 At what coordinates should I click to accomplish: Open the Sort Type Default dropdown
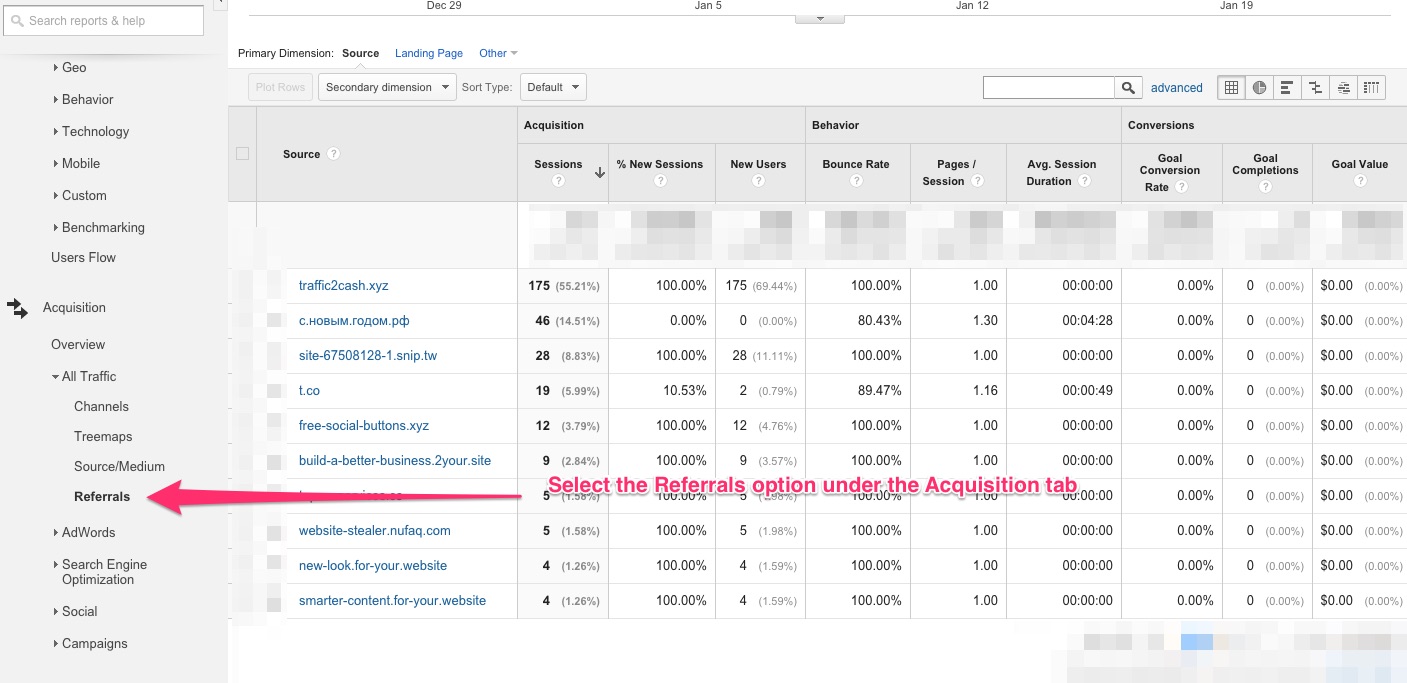click(x=553, y=87)
